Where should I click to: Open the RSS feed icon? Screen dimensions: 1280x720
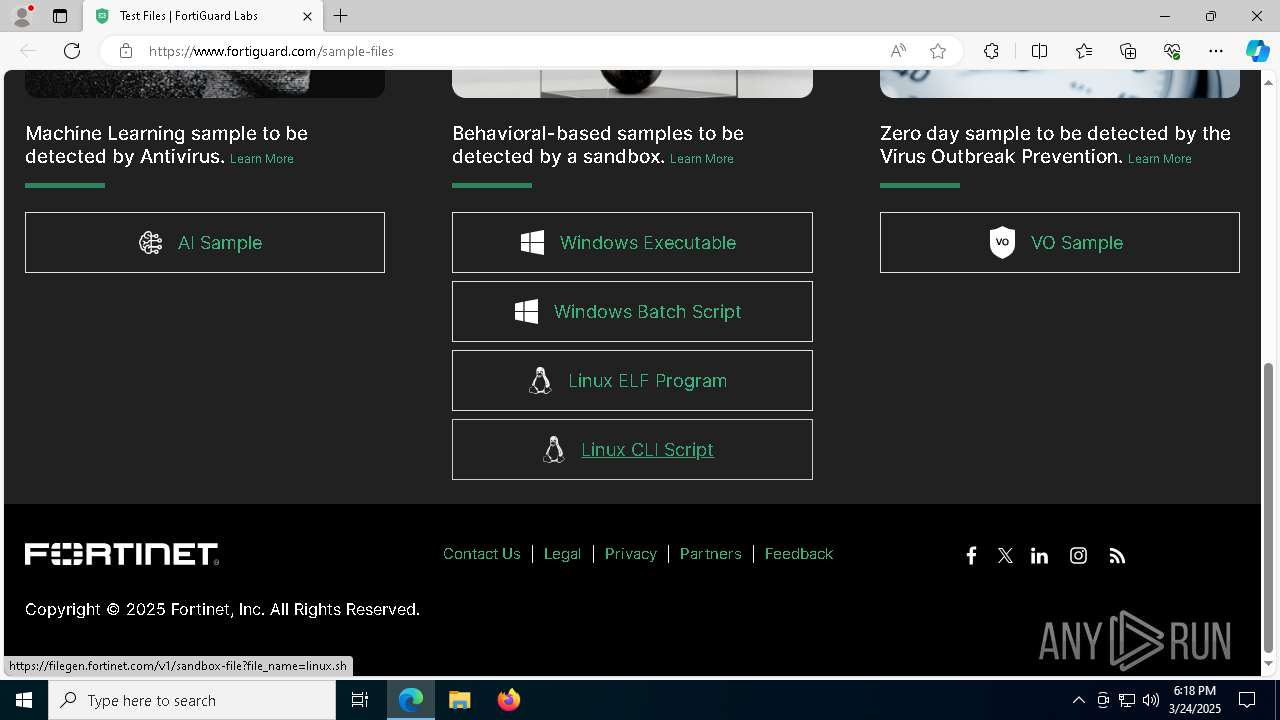pos(1117,556)
